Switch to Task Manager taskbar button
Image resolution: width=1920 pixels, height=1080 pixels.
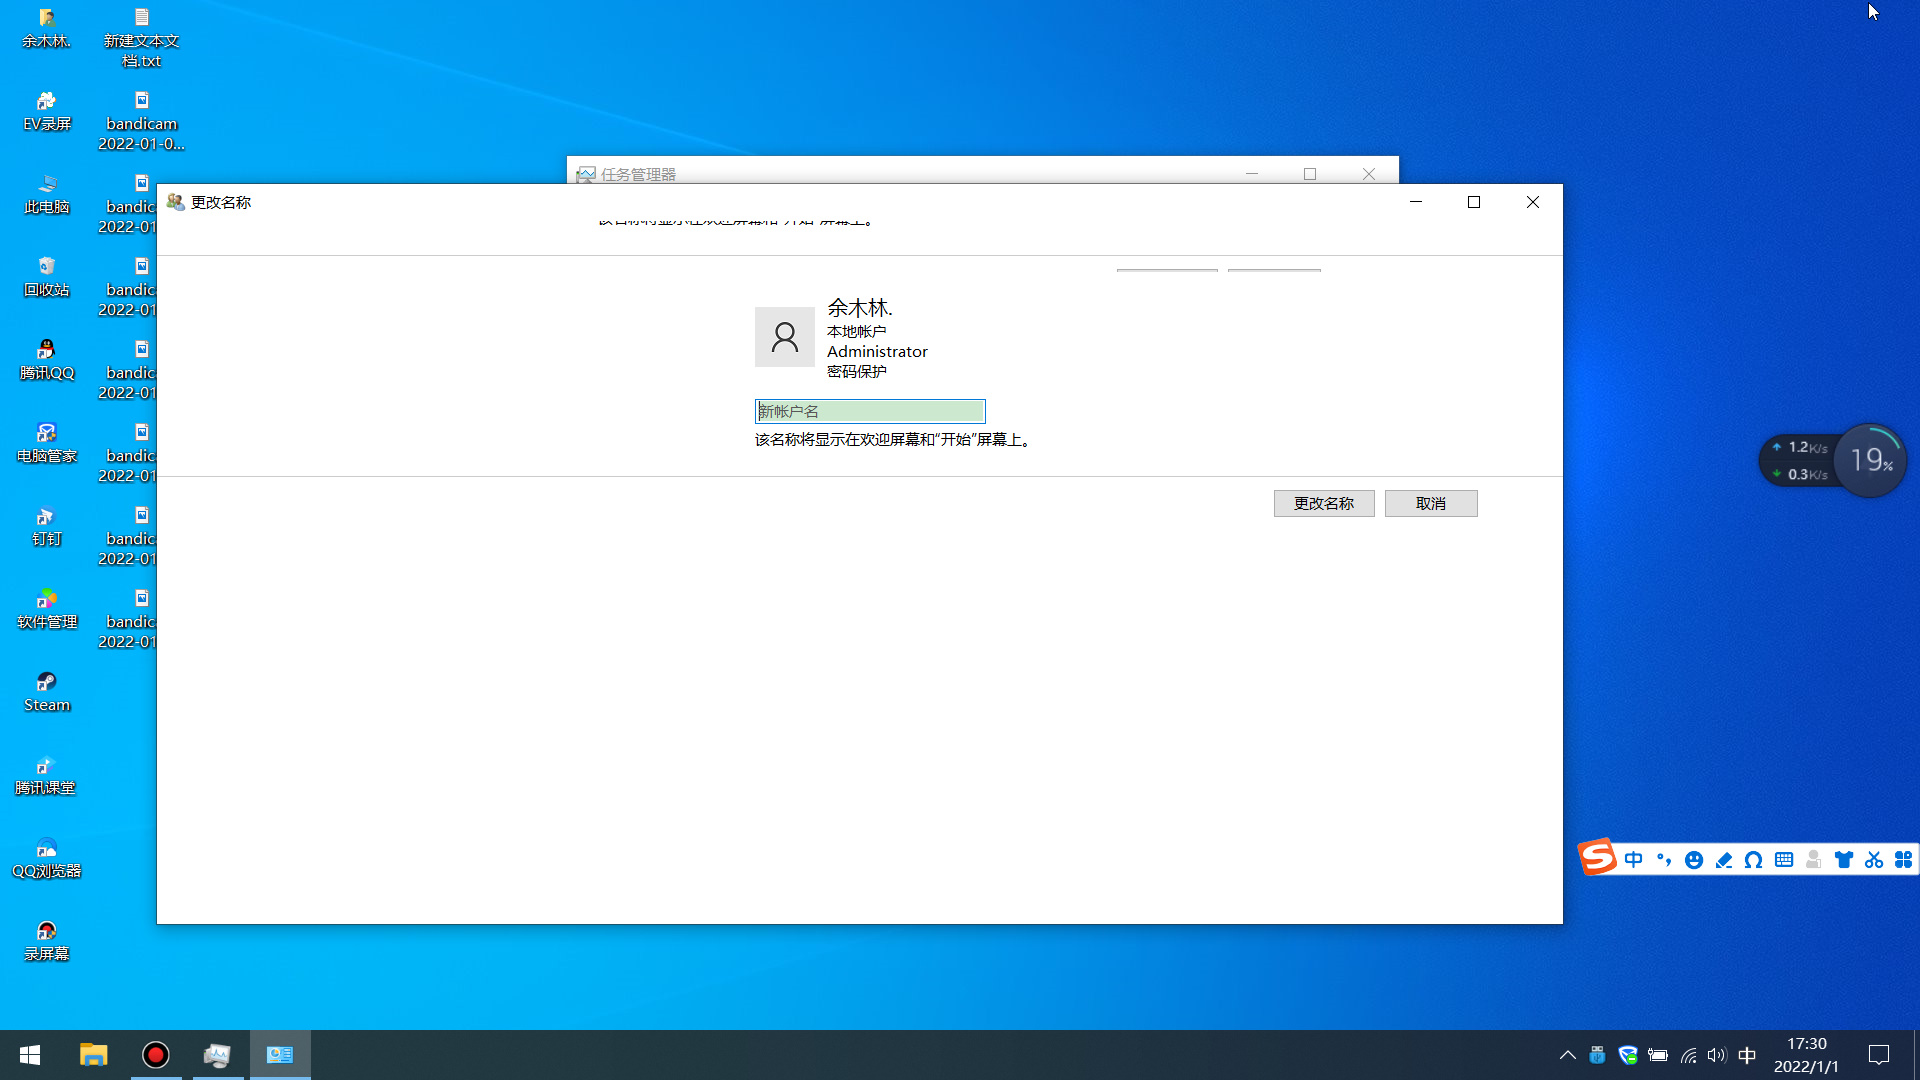pos(217,1055)
